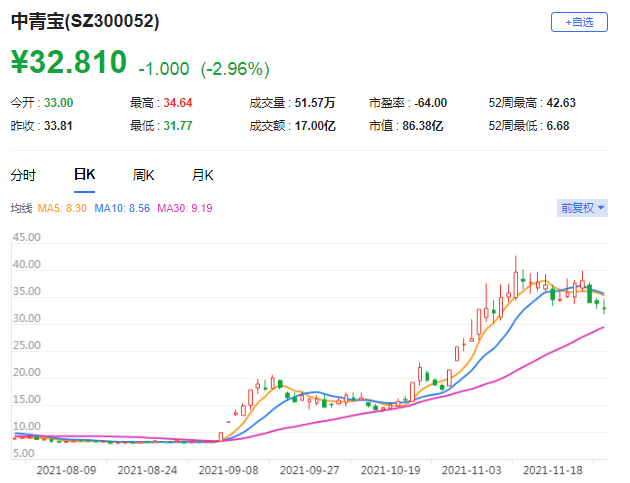Click the 2021-09-08 date axis label

click(229, 470)
